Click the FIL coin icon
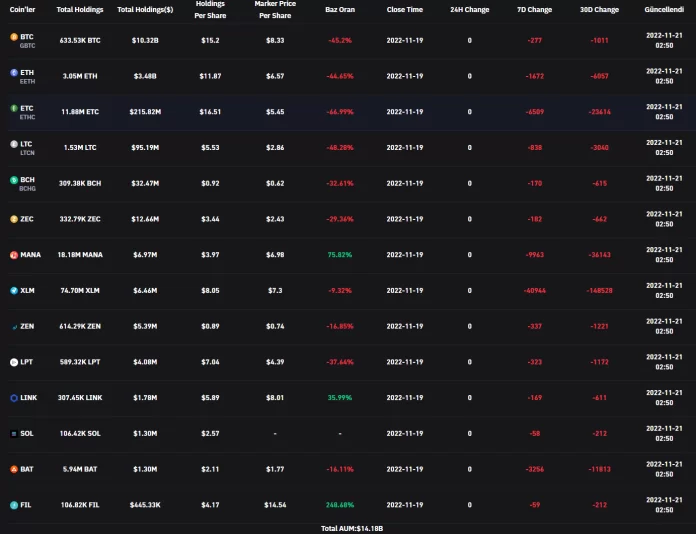The image size is (696, 534). point(13,505)
